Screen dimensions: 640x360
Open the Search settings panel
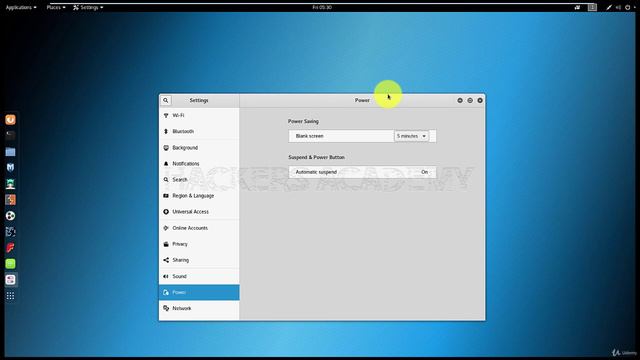199,180
